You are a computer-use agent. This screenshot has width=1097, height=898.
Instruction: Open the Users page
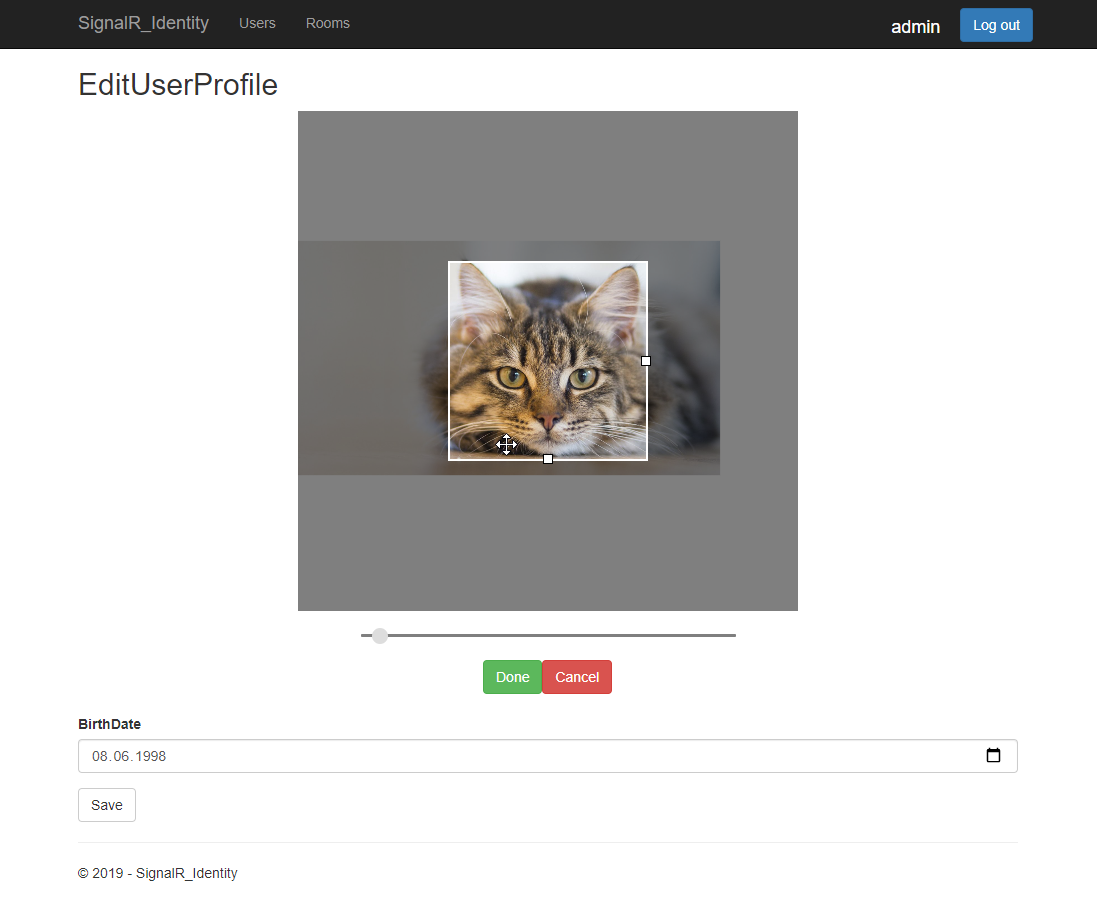click(257, 23)
